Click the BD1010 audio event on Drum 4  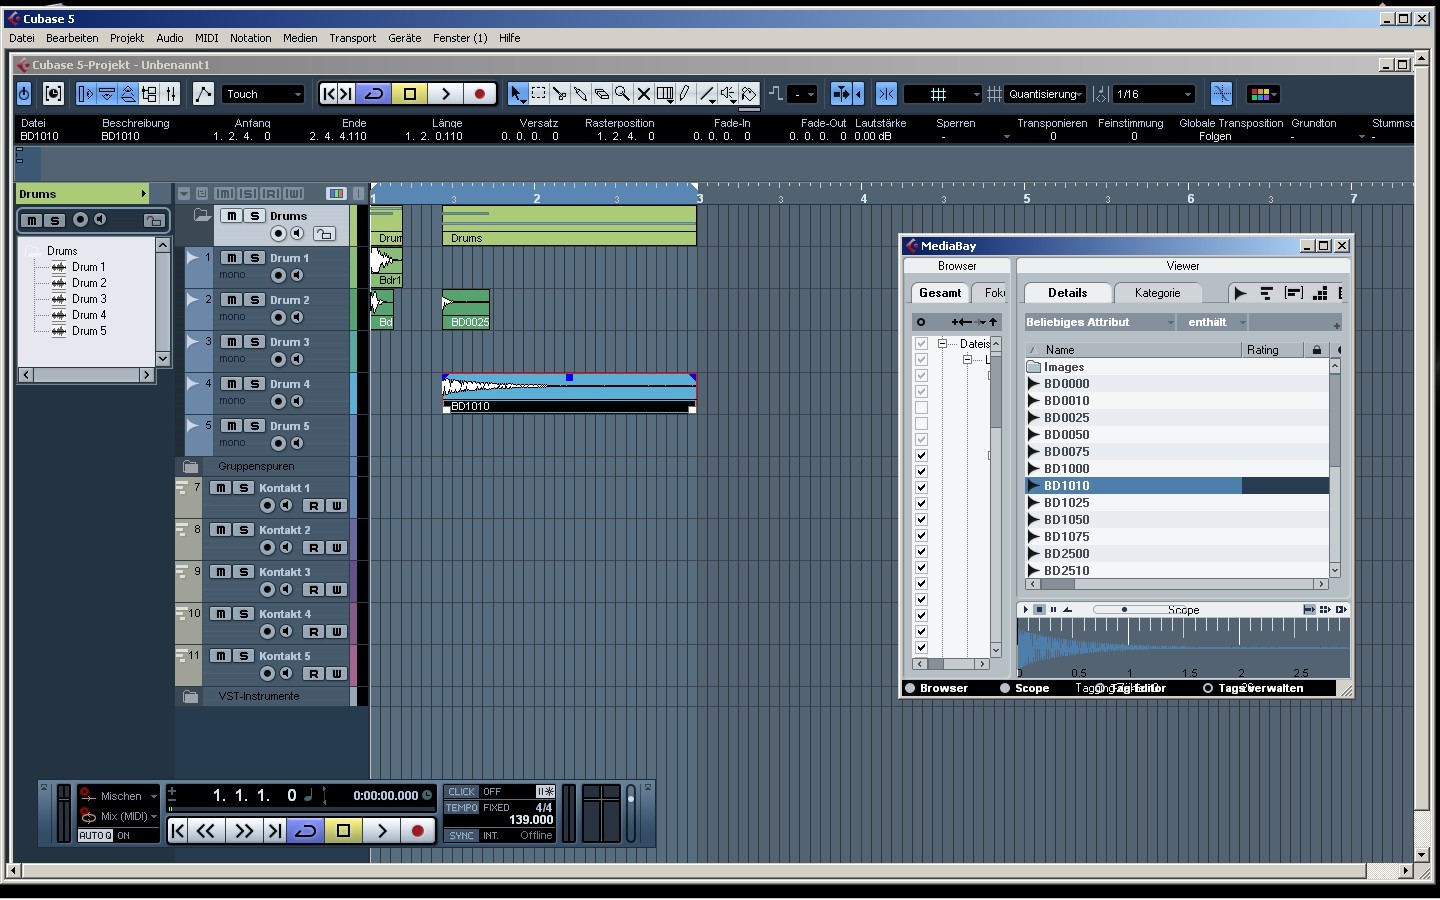(x=569, y=393)
